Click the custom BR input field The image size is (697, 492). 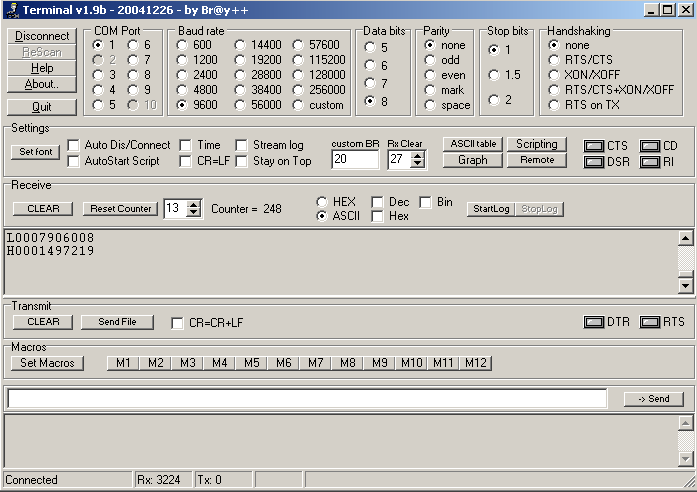354,159
